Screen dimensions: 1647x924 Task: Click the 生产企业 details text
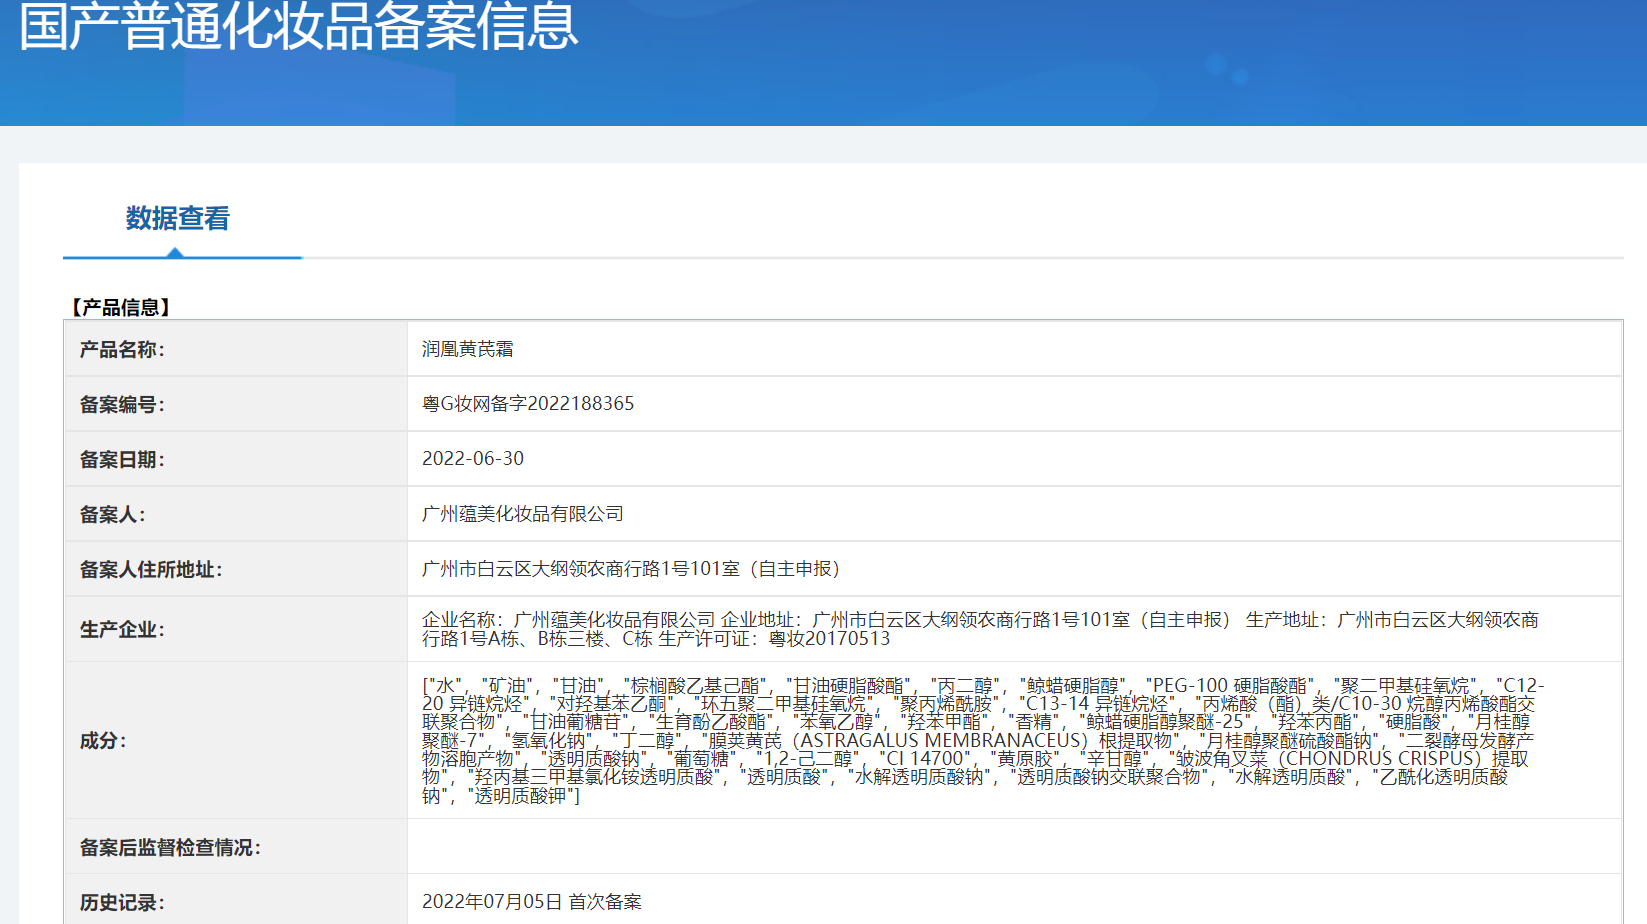(x=980, y=629)
